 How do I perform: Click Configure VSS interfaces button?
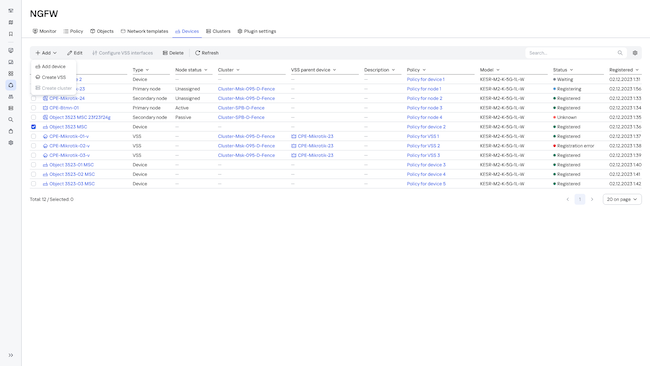(122, 53)
